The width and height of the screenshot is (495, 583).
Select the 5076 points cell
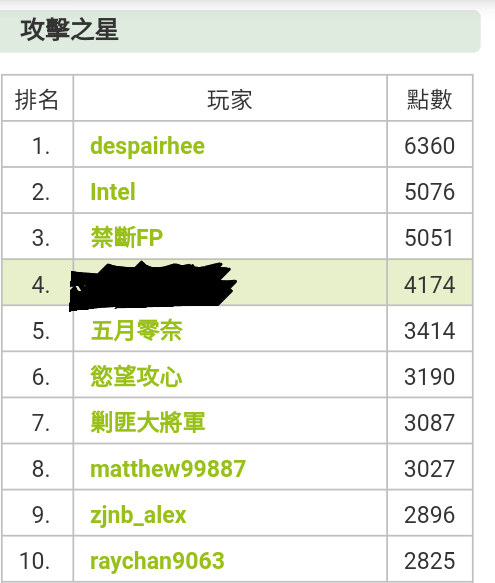pyautogui.click(x=430, y=192)
